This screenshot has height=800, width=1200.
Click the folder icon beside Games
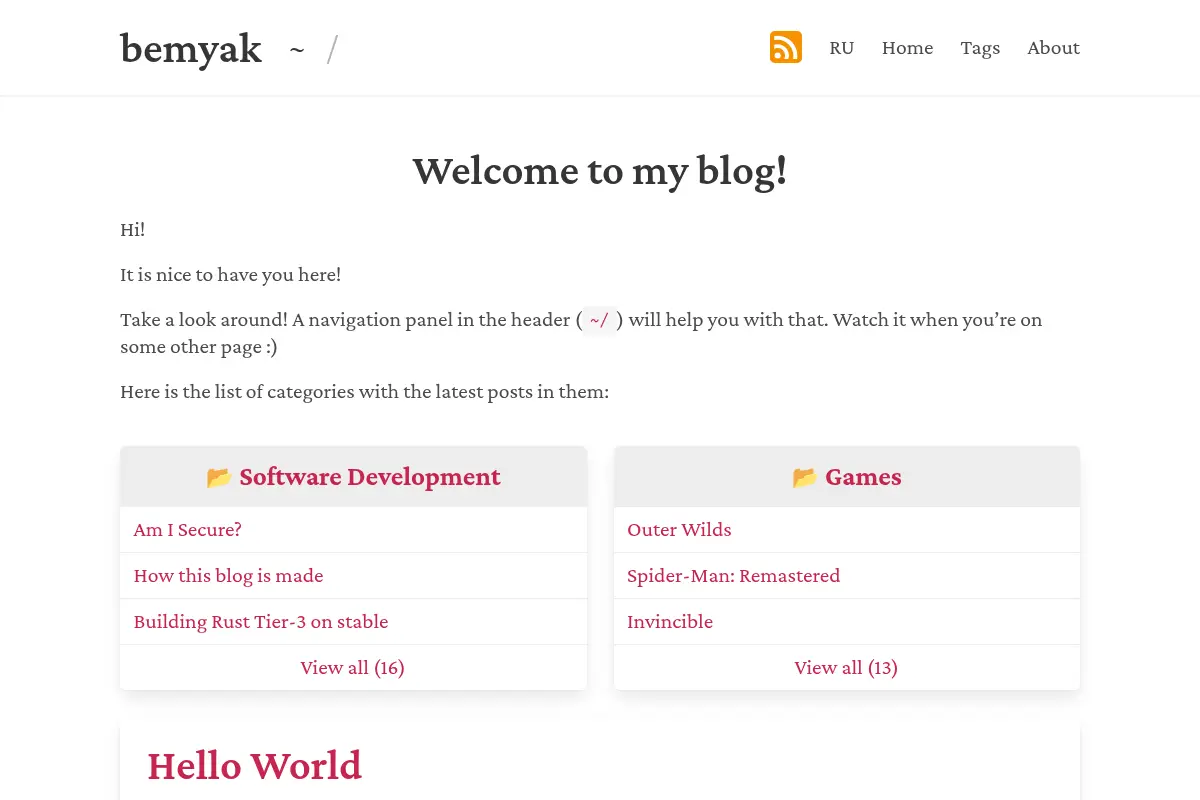805,478
